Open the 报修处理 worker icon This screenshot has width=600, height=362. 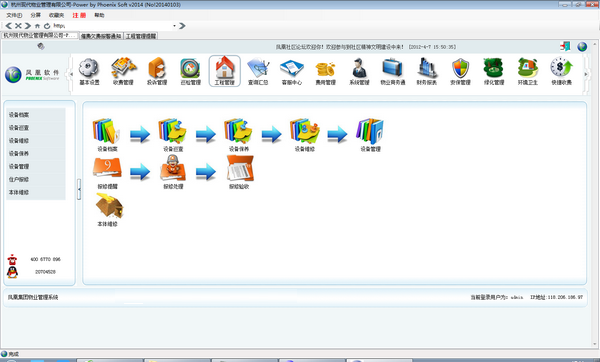click(x=173, y=168)
